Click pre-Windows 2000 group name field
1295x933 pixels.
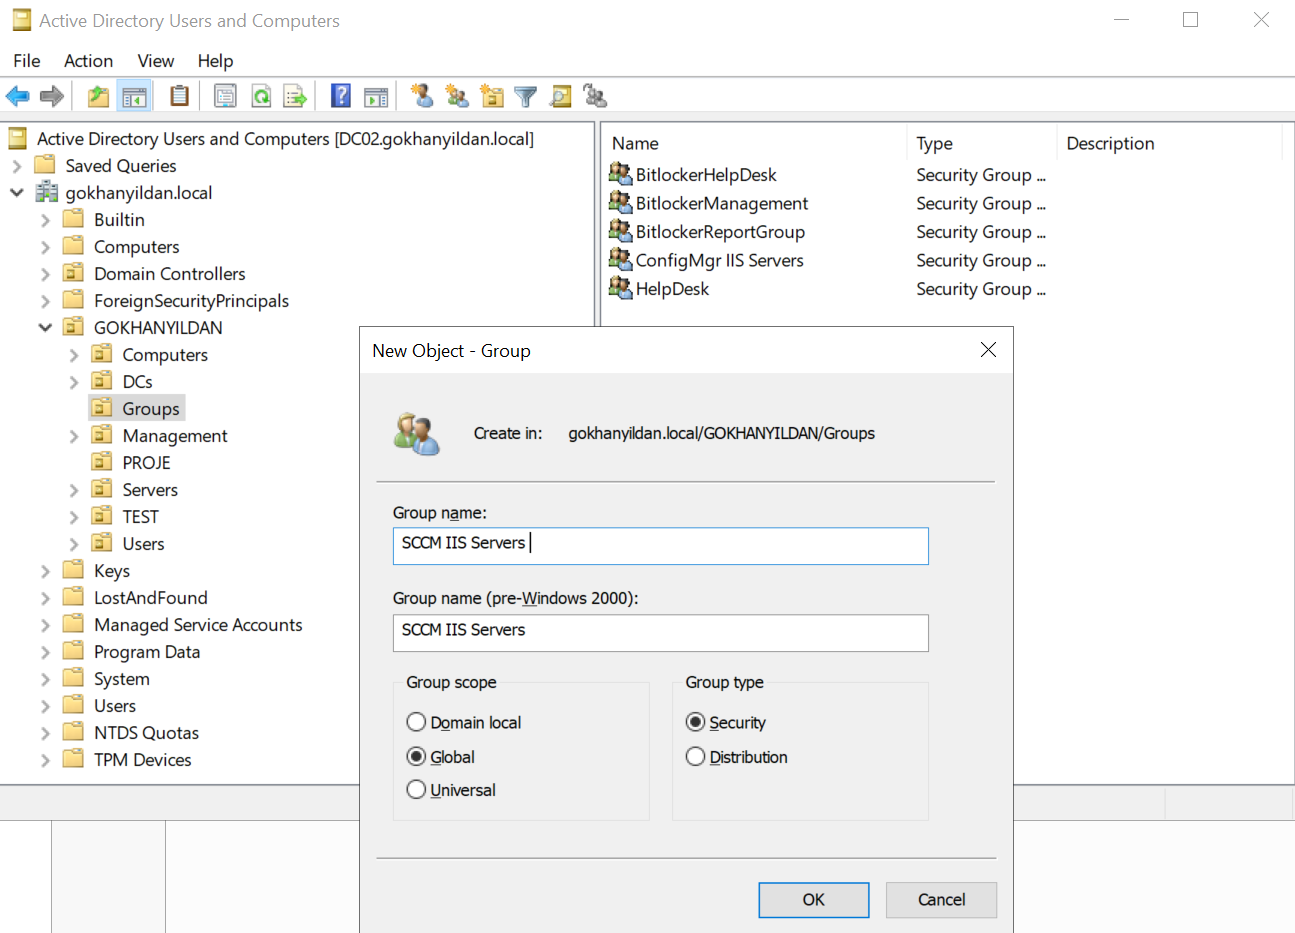tap(660, 632)
